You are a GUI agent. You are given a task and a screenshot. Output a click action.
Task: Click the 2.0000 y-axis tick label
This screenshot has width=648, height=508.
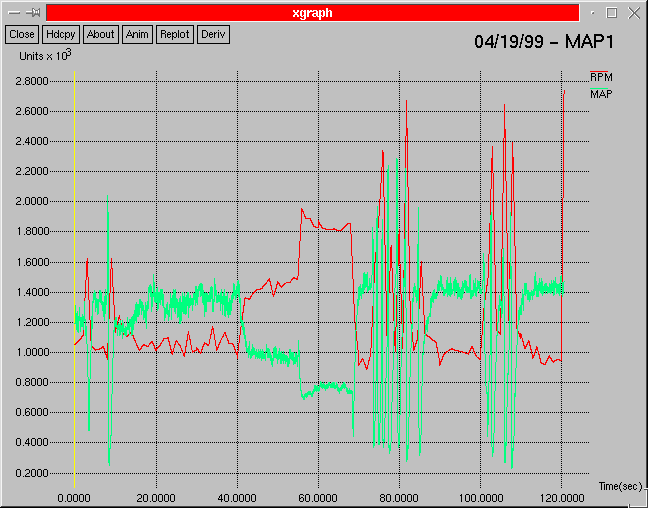[32, 201]
